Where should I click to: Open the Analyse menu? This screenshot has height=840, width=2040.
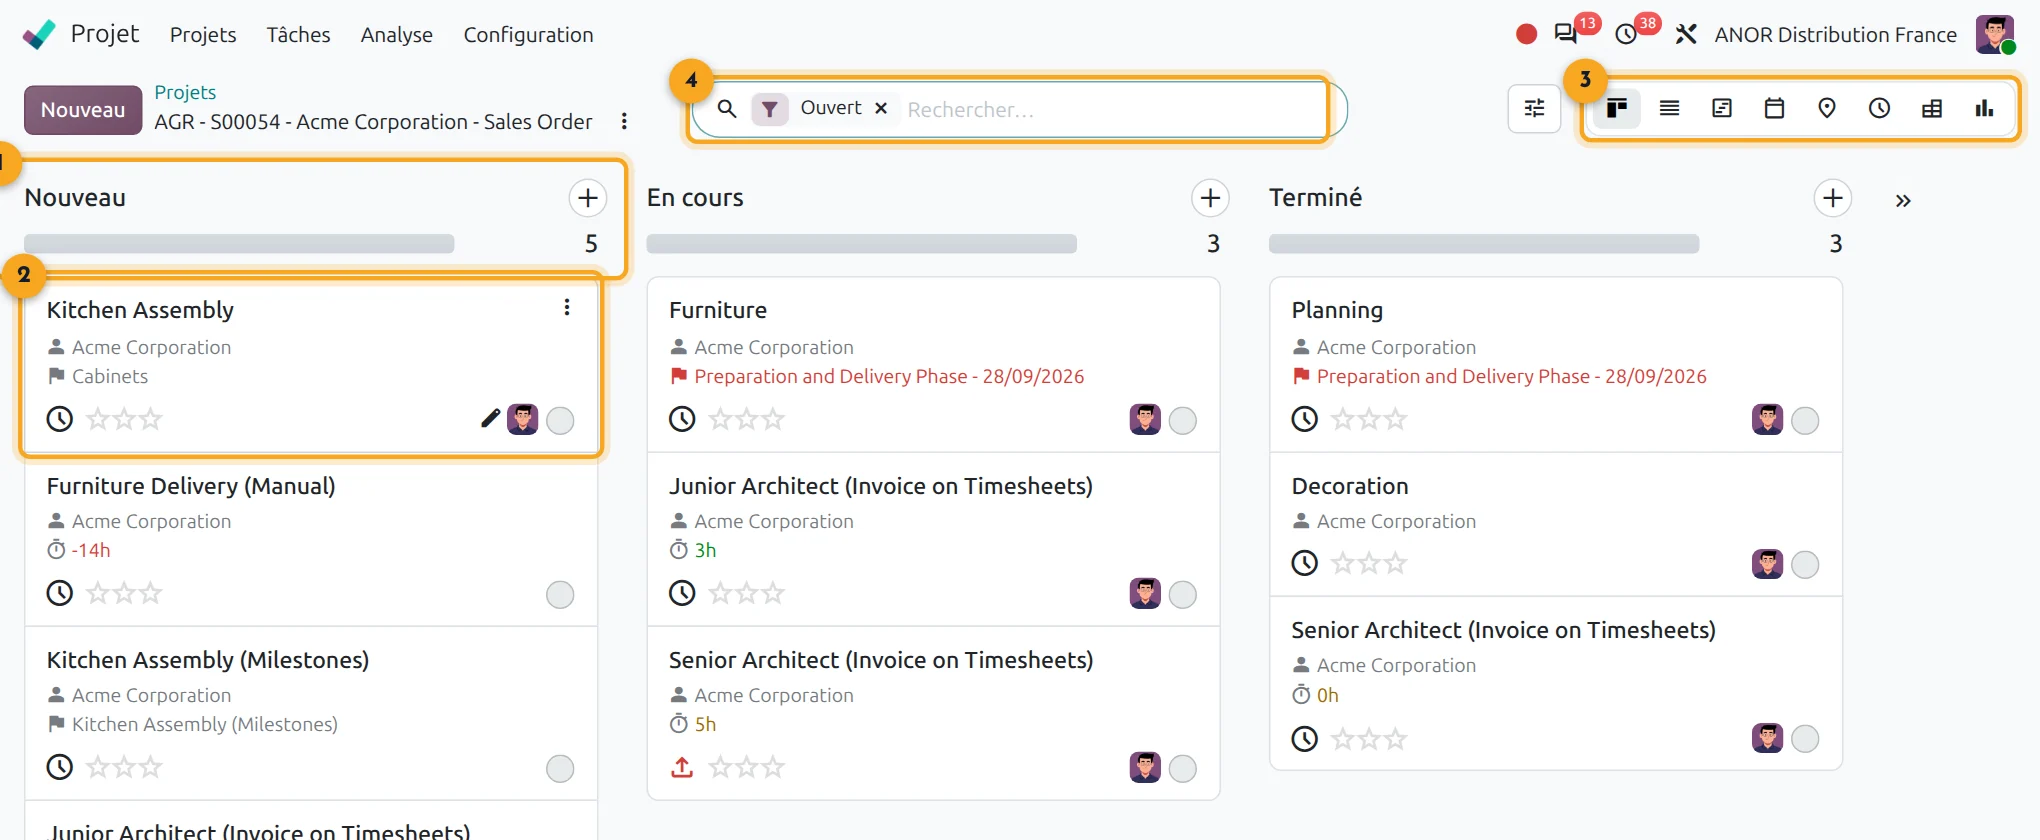pos(397,34)
